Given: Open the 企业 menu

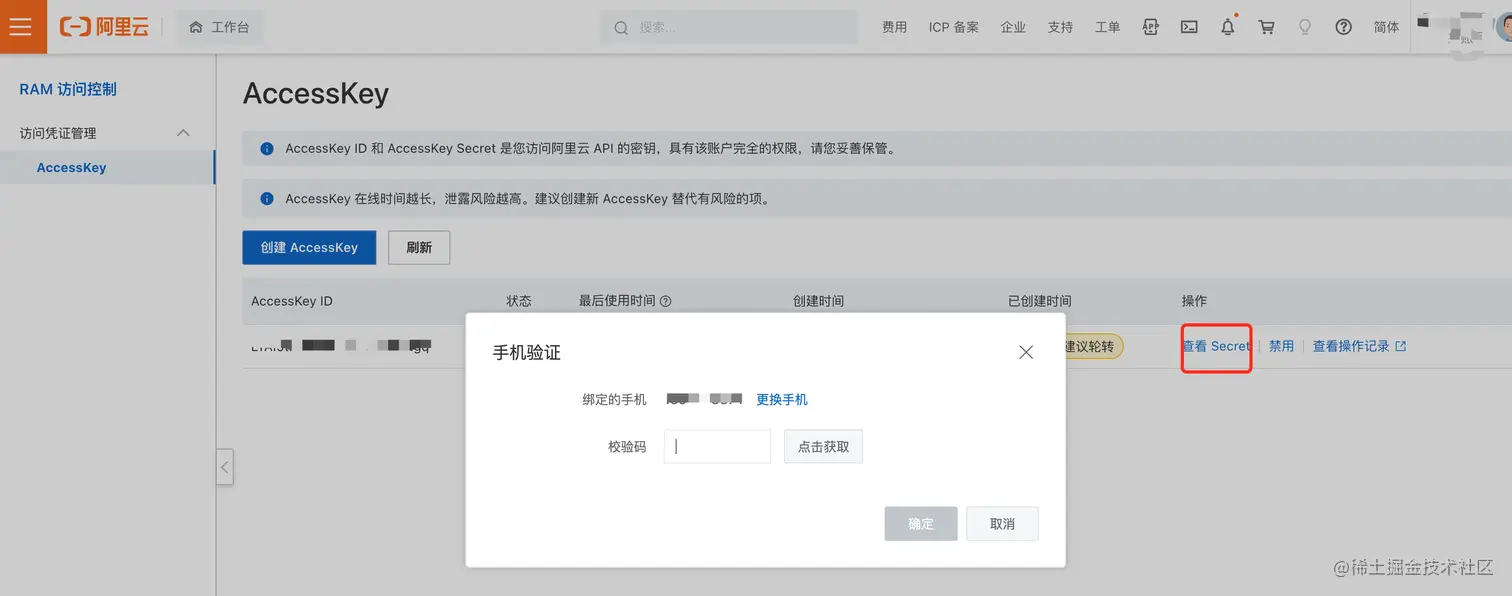Looking at the screenshot, I should [1013, 27].
